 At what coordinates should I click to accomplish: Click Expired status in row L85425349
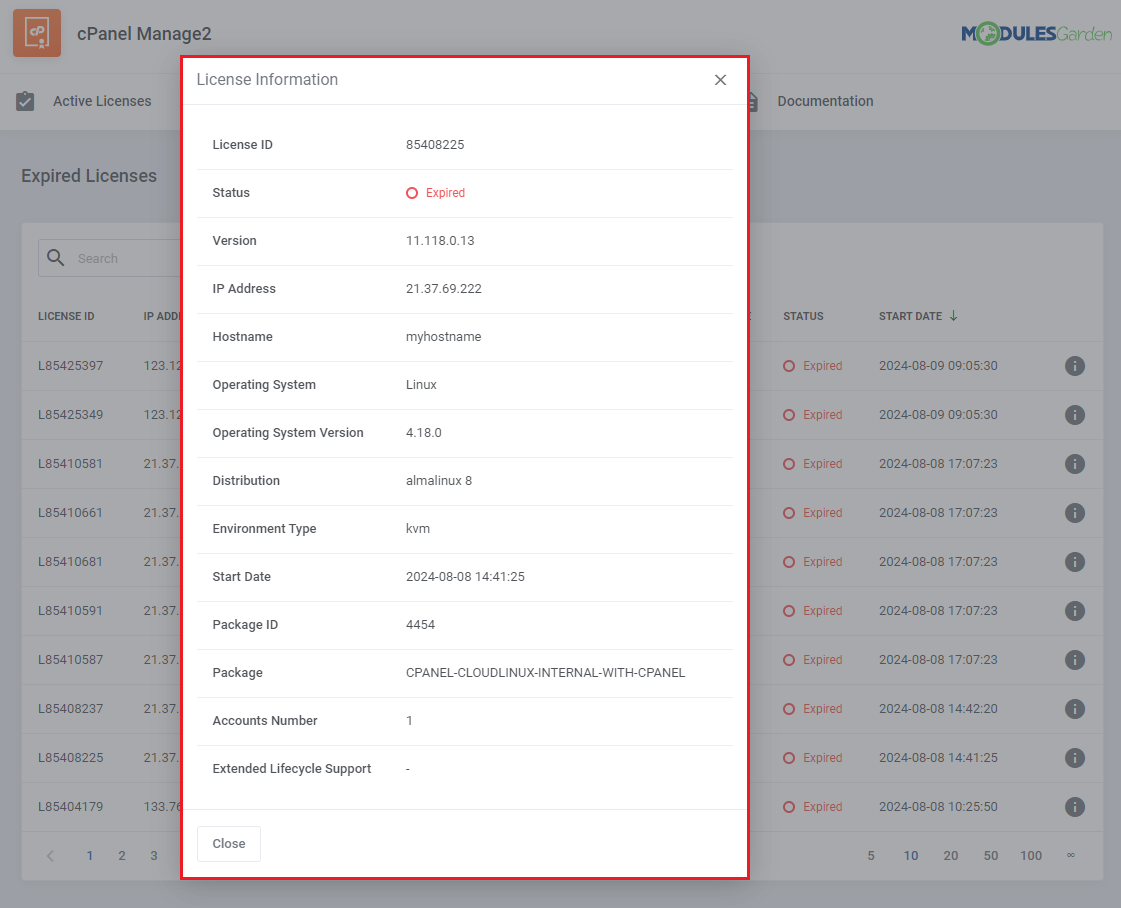(x=813, y=415)
